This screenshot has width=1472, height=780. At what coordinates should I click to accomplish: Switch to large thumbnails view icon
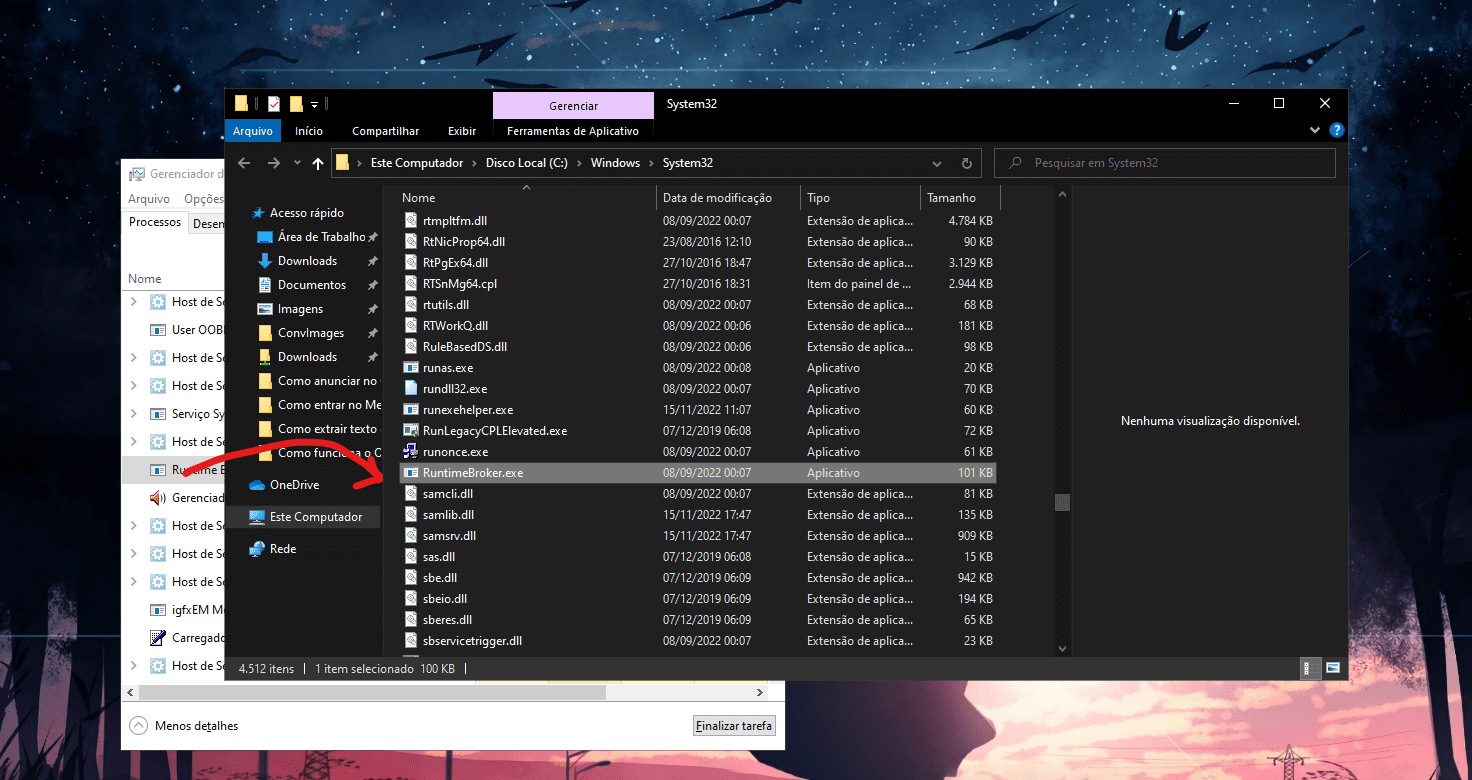pyautogui.click(x=1332, y=668)
